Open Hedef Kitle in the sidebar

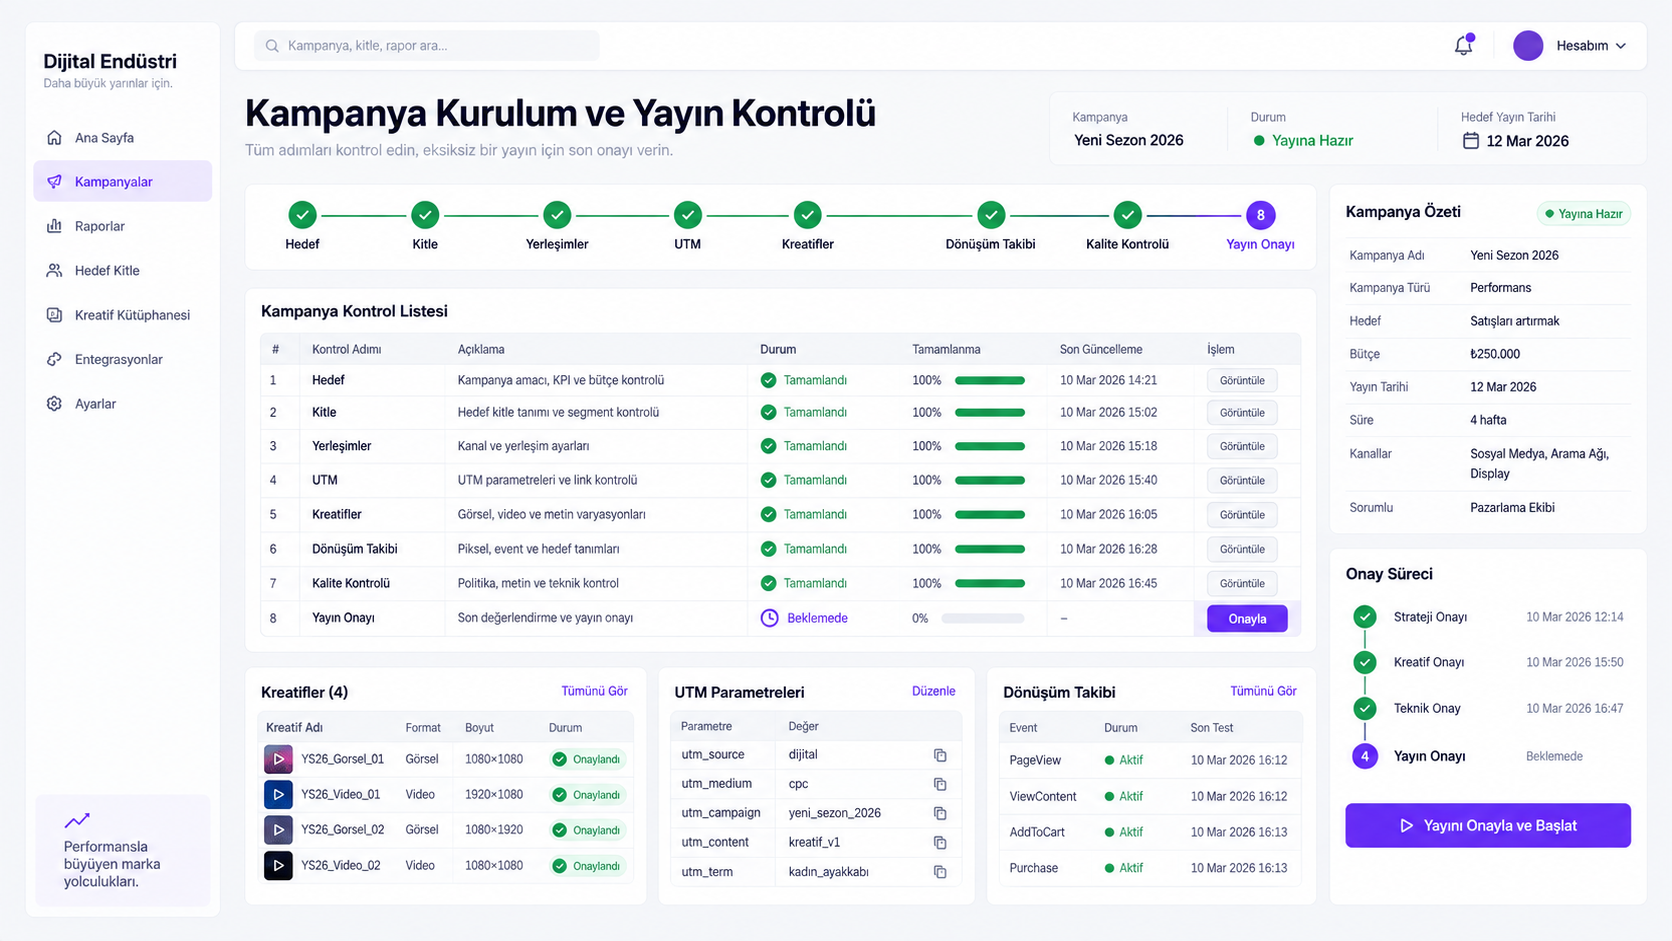(x=122, y=270)
